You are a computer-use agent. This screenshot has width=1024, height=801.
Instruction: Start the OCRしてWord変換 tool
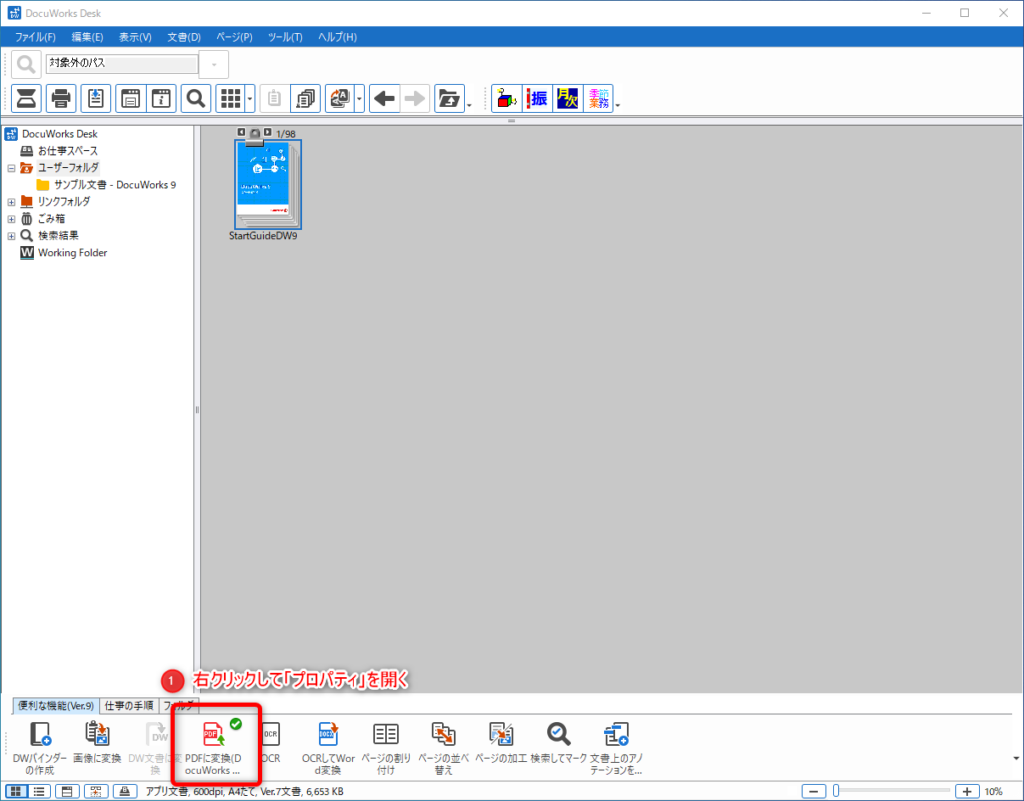pyautogui.click(x=329, y=745)
